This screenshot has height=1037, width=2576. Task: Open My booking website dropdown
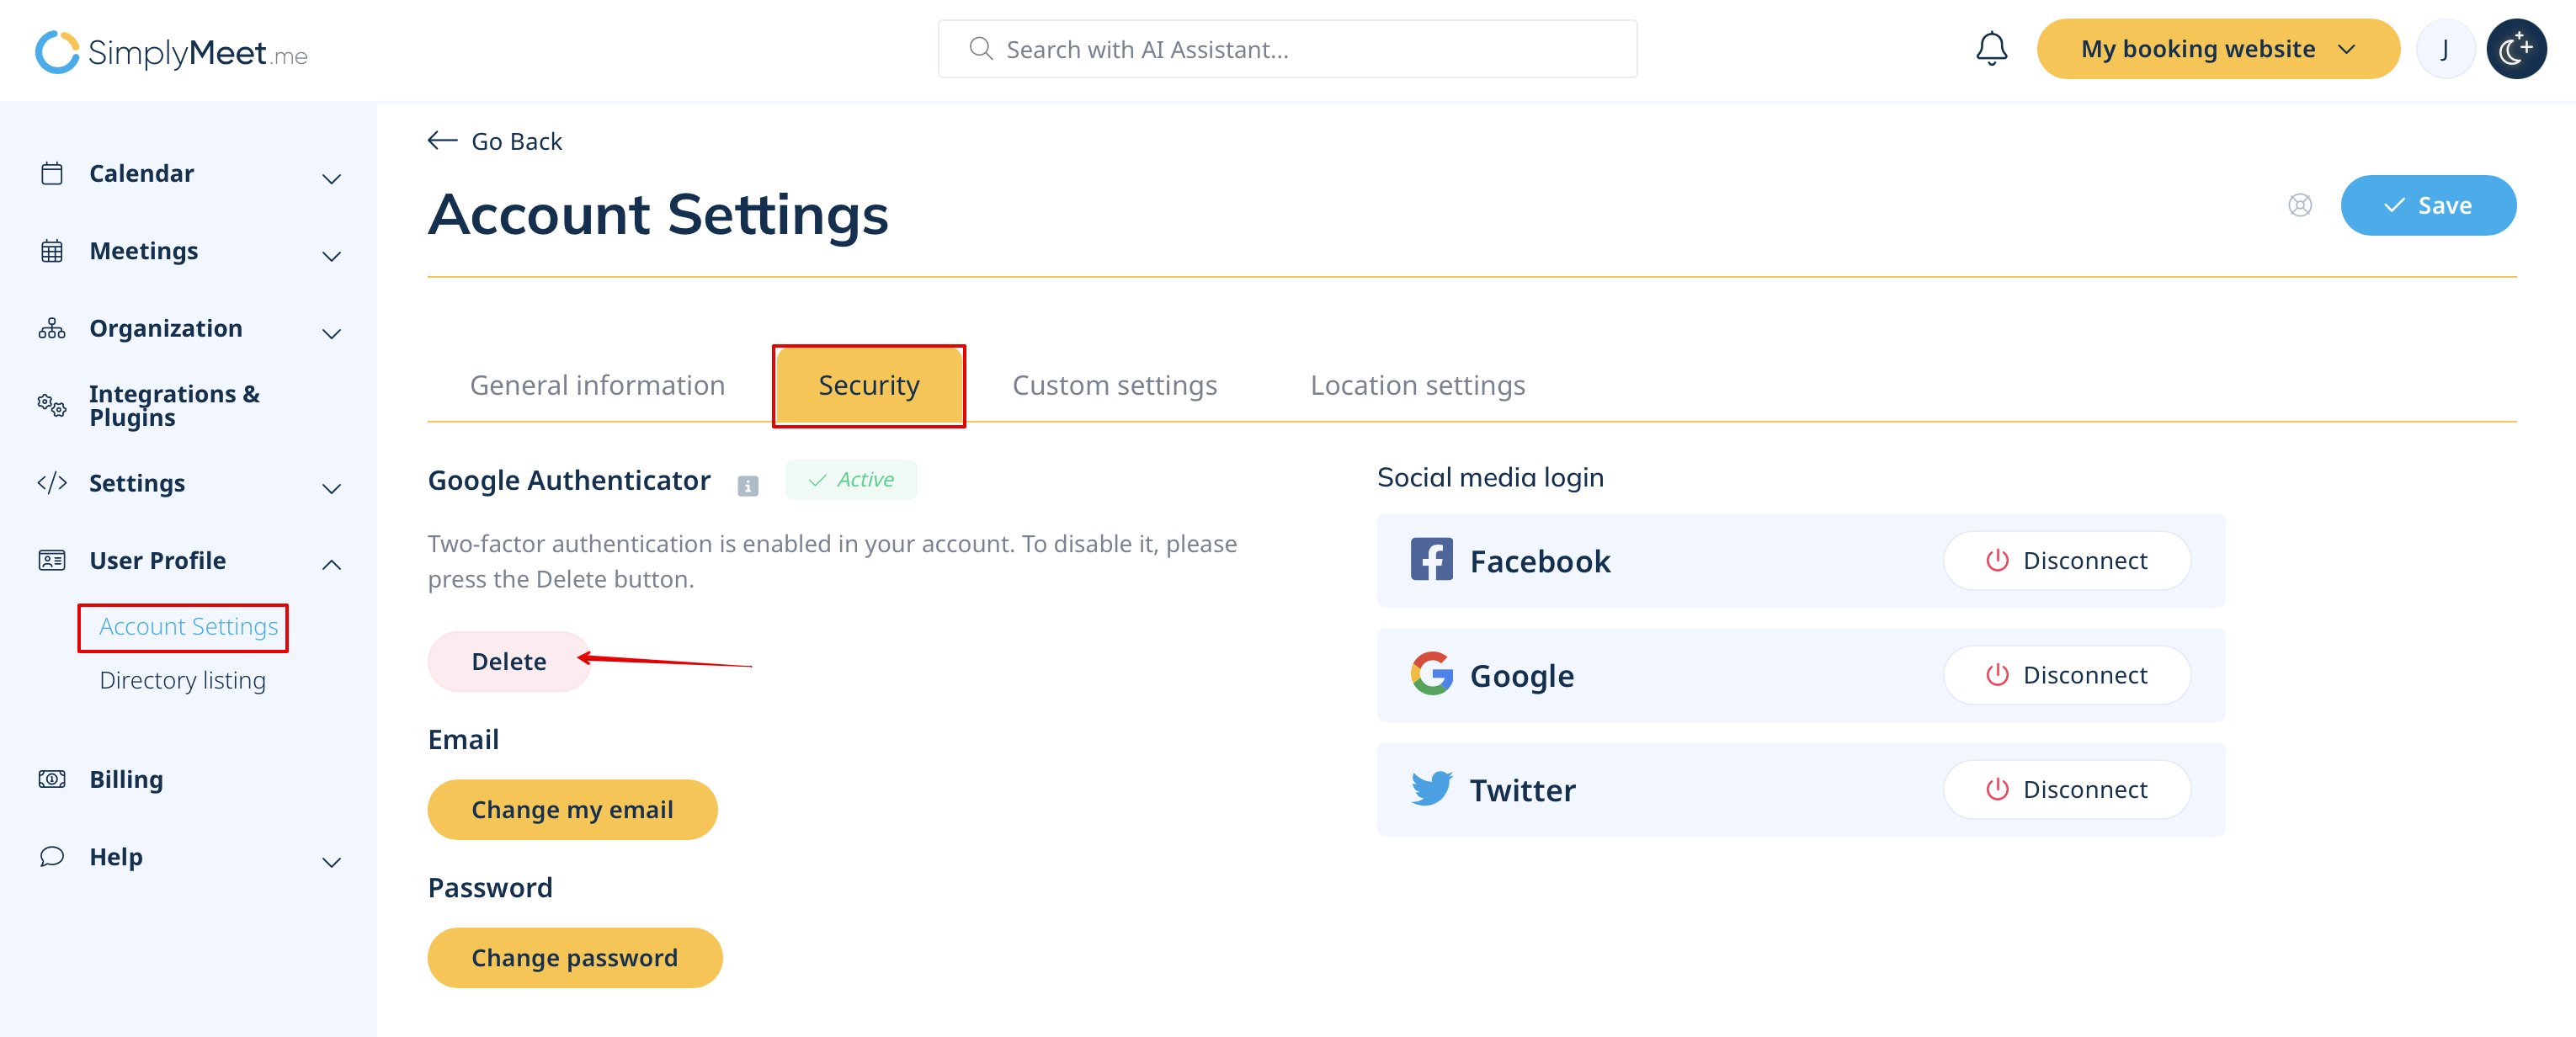tap(2217, 49)
